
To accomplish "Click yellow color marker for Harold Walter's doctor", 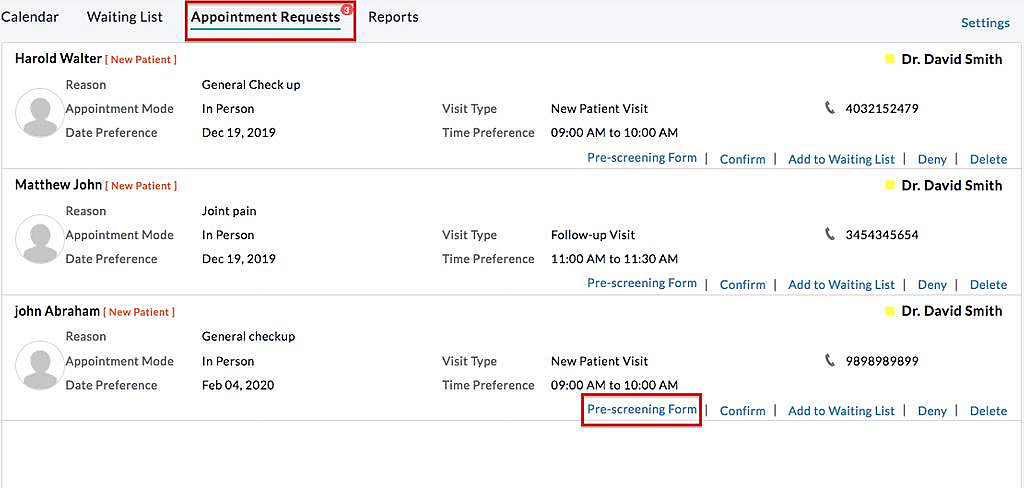I will point(890,59).
